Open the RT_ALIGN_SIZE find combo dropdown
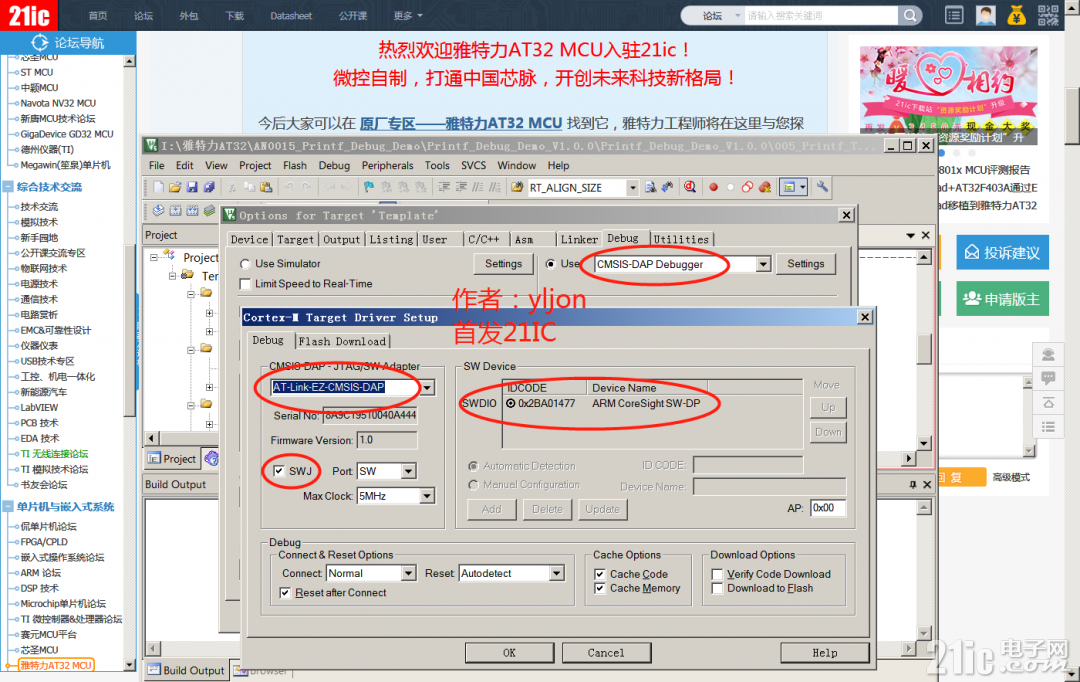The width and height of the screenshot is (1080, 682). tap(632, 187)
